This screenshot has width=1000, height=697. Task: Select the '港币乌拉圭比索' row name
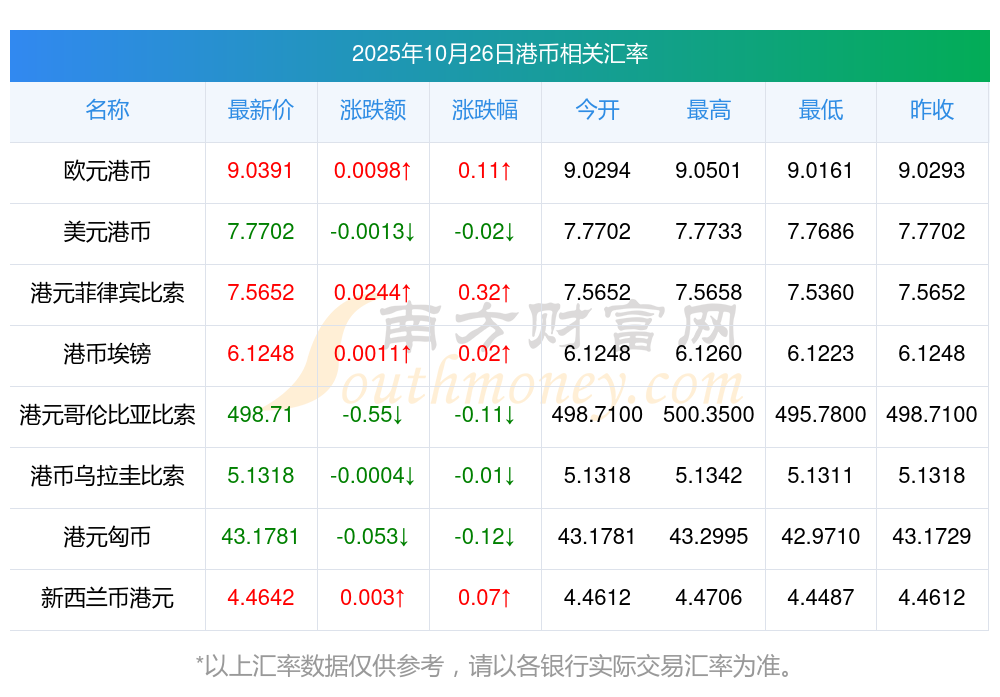pos(107,476)
